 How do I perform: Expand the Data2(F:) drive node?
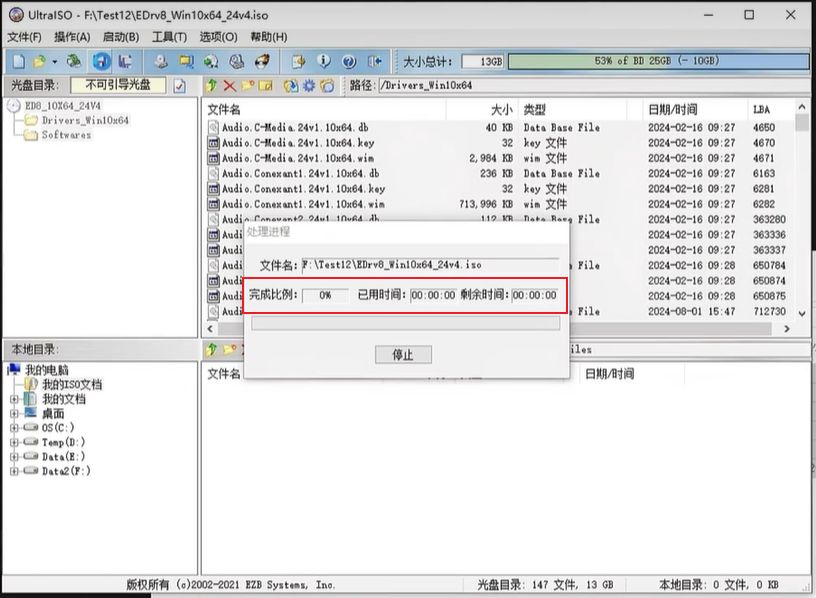point(14,471)
